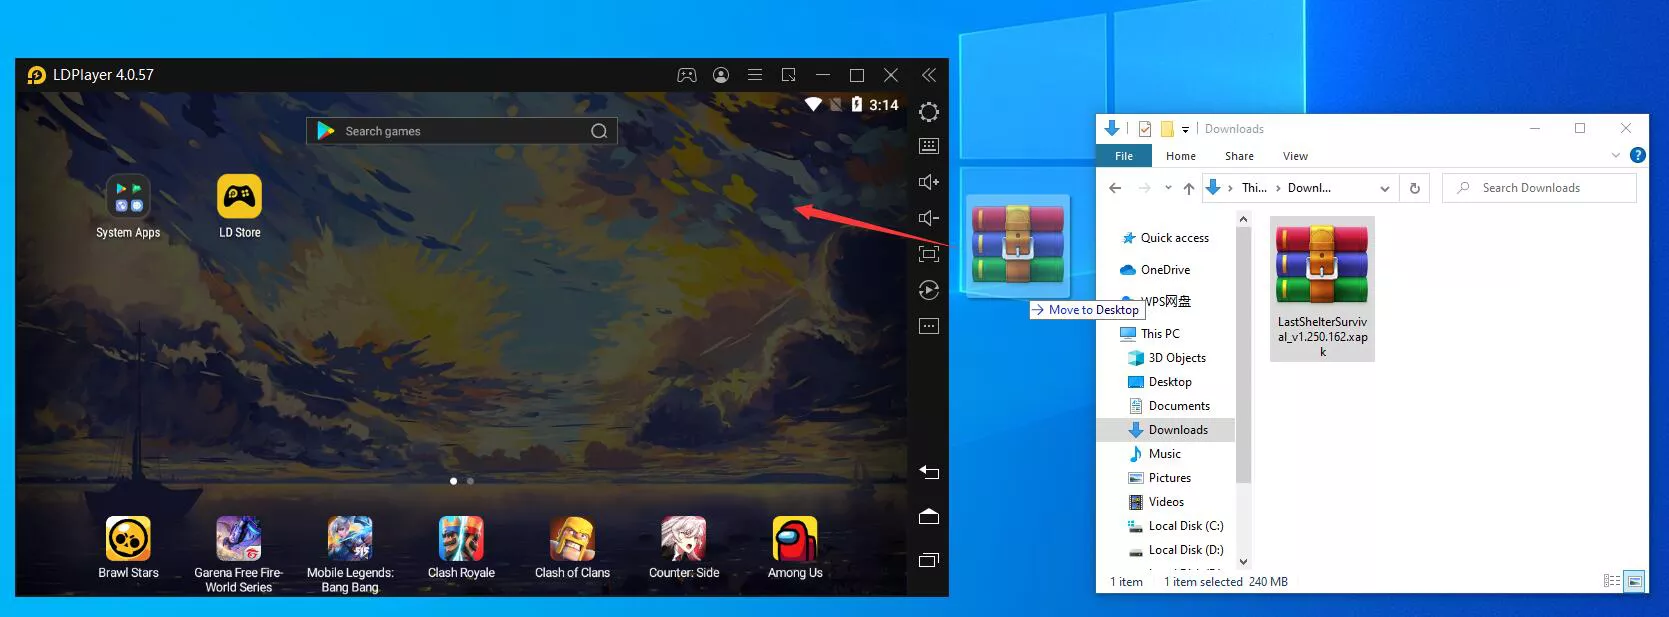Open gamepad settings in LDPlayer title bar
The image size is (1669, 617).
[x=687, y=75]
